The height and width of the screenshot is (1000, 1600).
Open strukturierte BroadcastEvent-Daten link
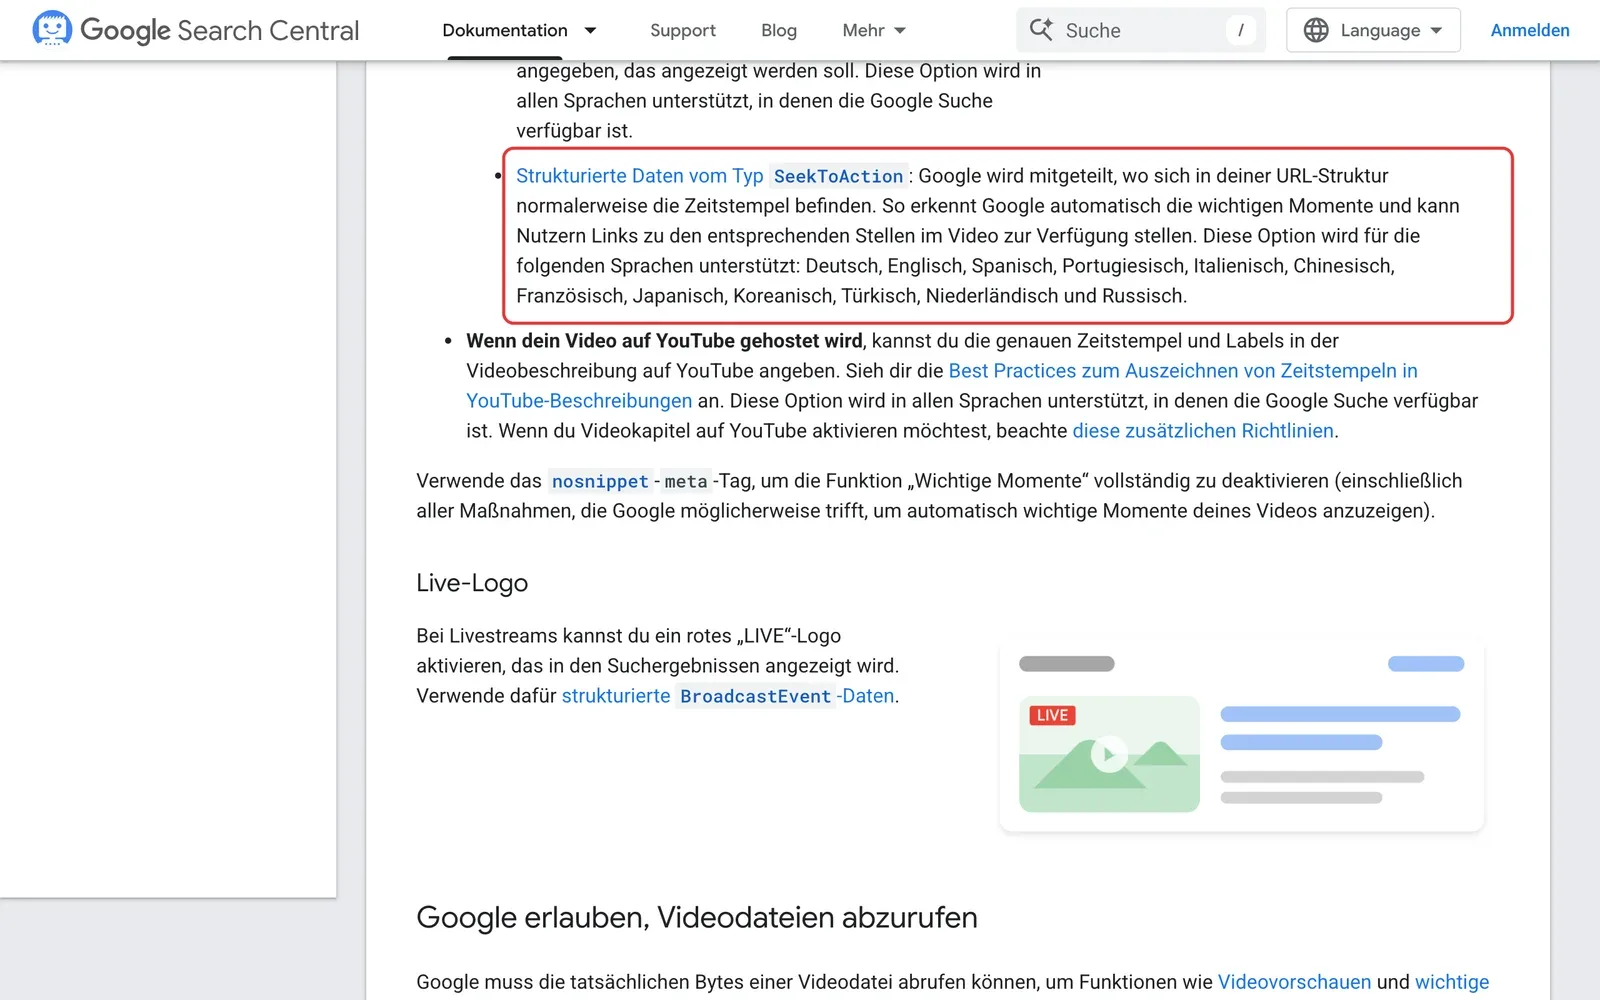(728, 696)
